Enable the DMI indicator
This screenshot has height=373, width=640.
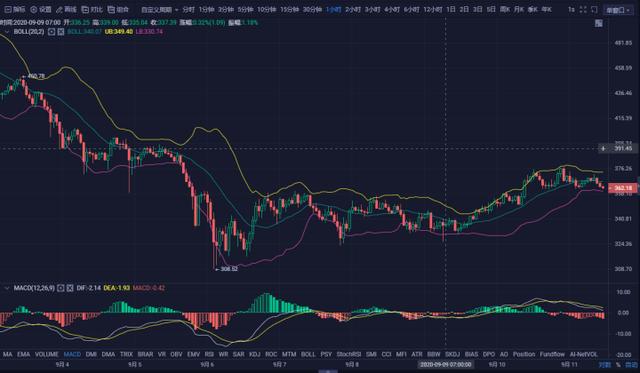point(91,354)
